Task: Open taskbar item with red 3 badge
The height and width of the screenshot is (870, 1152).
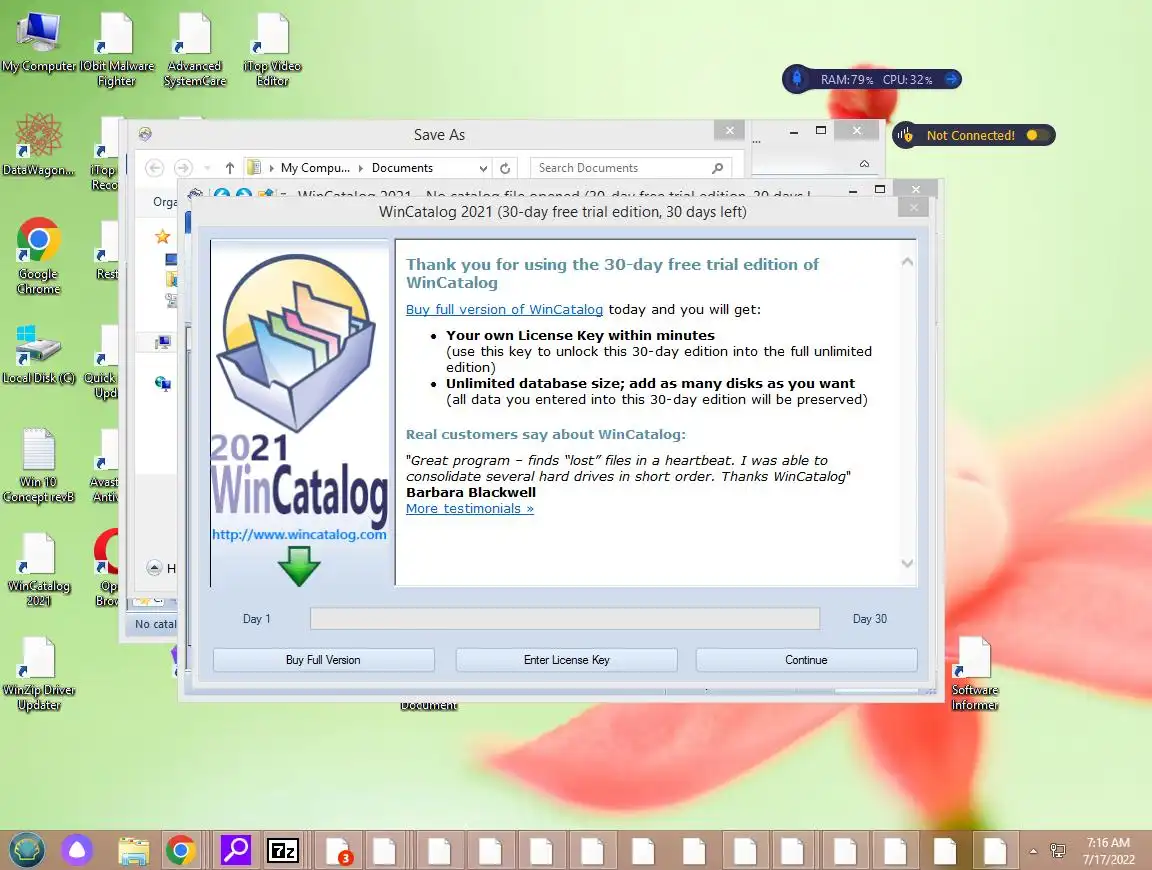Action: [338, 851]
